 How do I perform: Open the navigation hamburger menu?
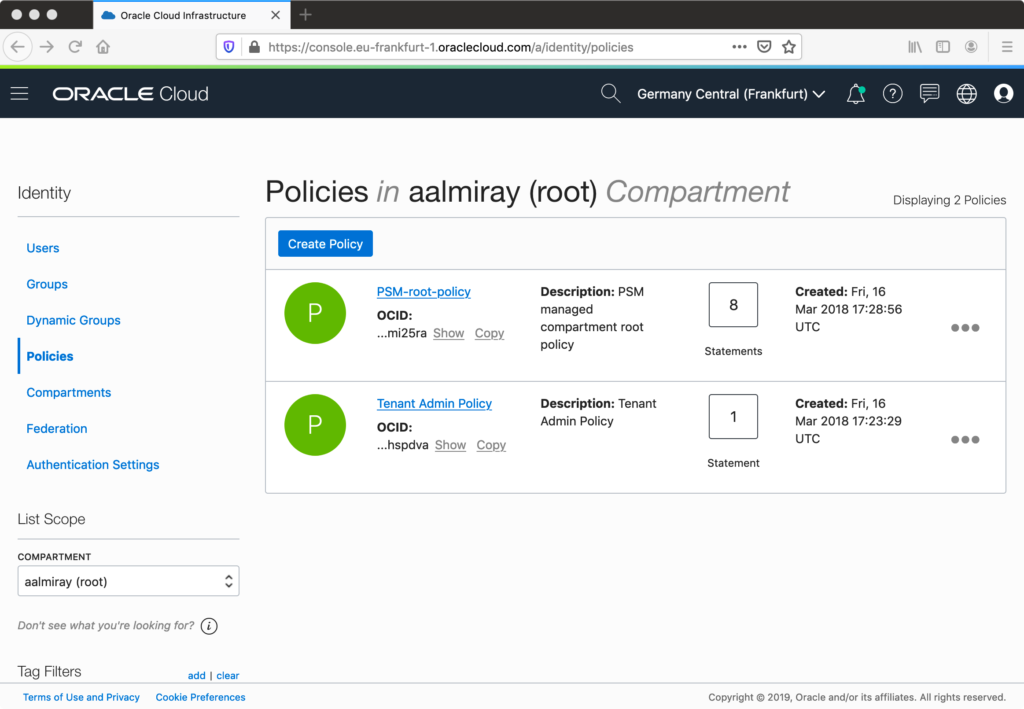coord(19,93)
